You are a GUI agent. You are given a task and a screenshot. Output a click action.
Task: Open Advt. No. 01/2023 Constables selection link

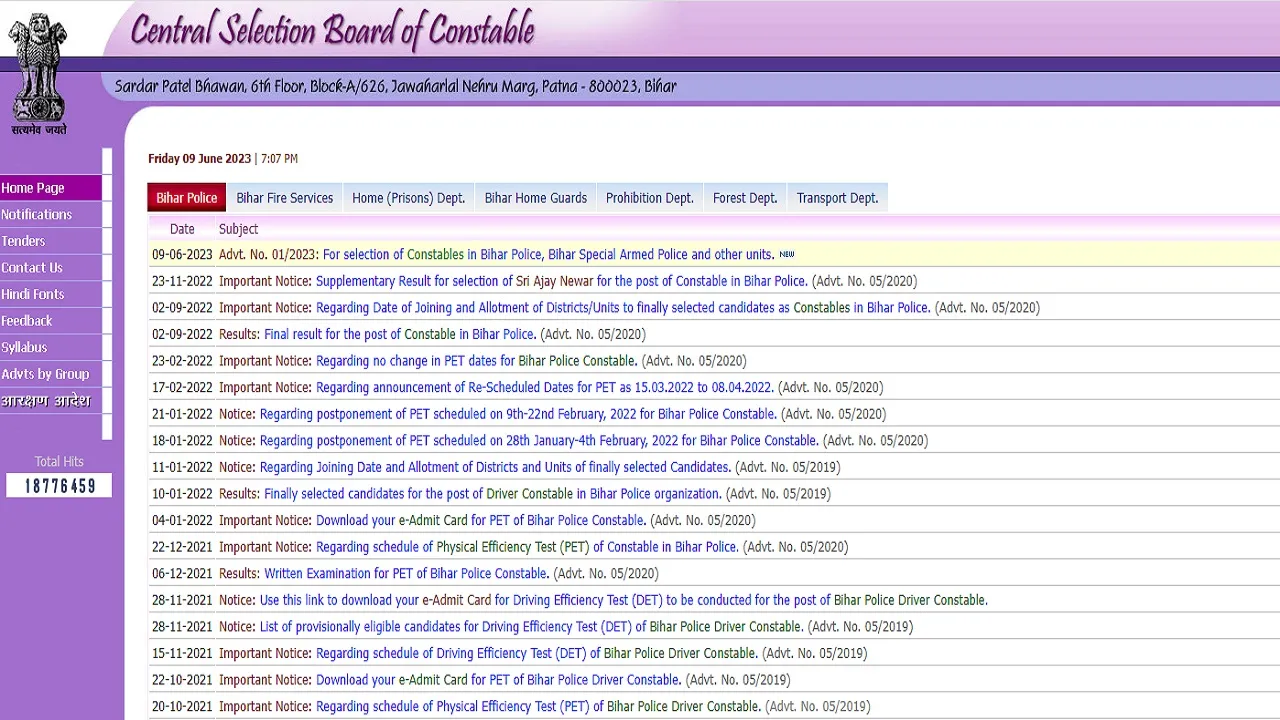[548, 255]
